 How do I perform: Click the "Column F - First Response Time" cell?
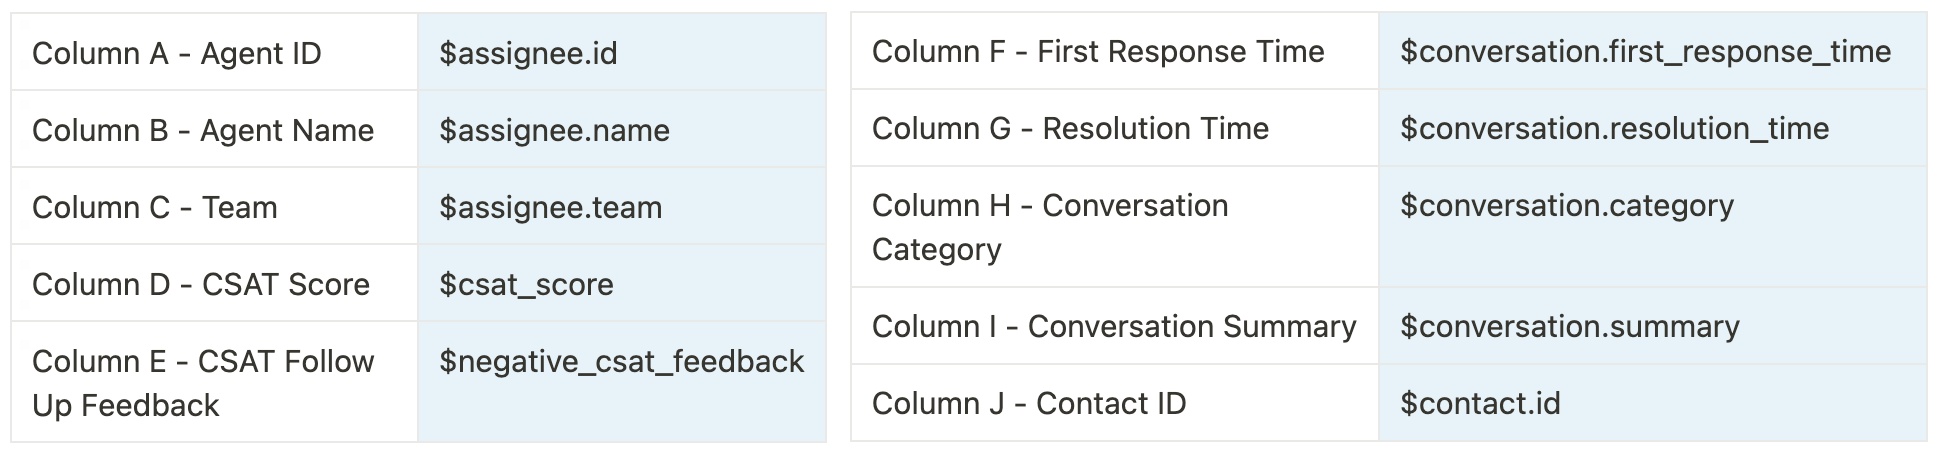(1098, 51)
